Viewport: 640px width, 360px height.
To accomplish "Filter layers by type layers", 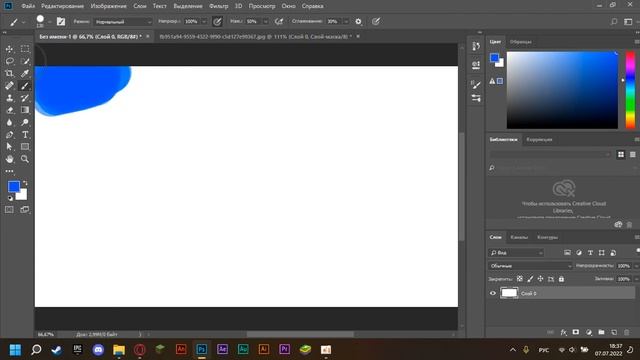I will pyautogui.click(x=590, y=253).
